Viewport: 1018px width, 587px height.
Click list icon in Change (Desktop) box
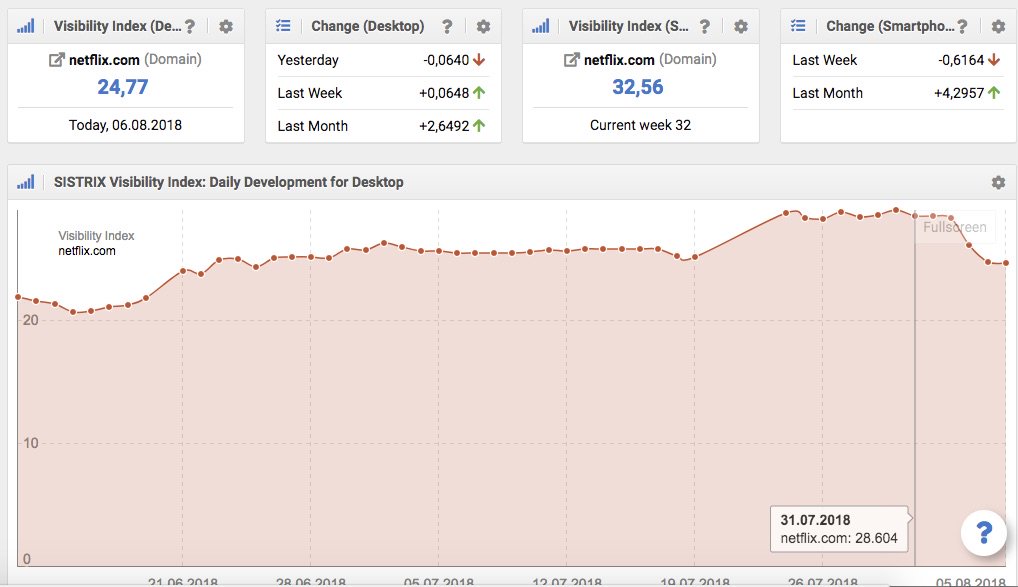283,26
